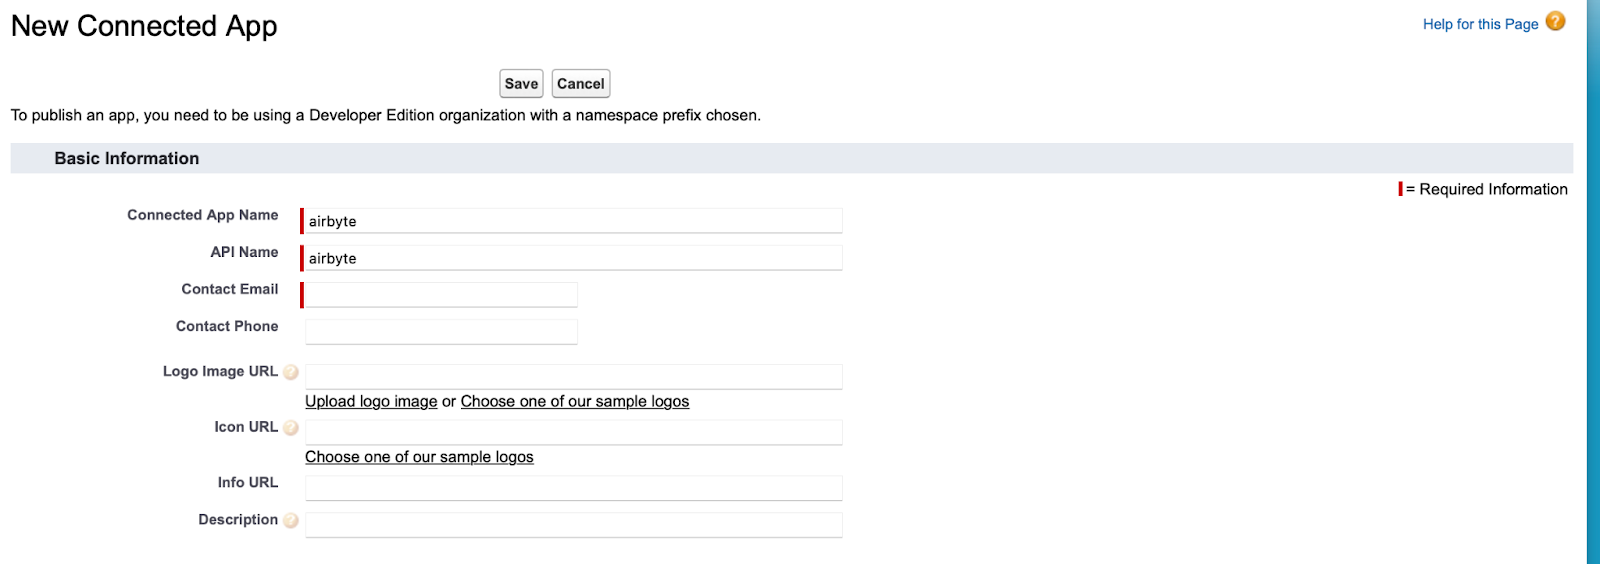Select the Contact Email input field
The width and height of the screenshot is (1600, 564).
tap(441, 295)
